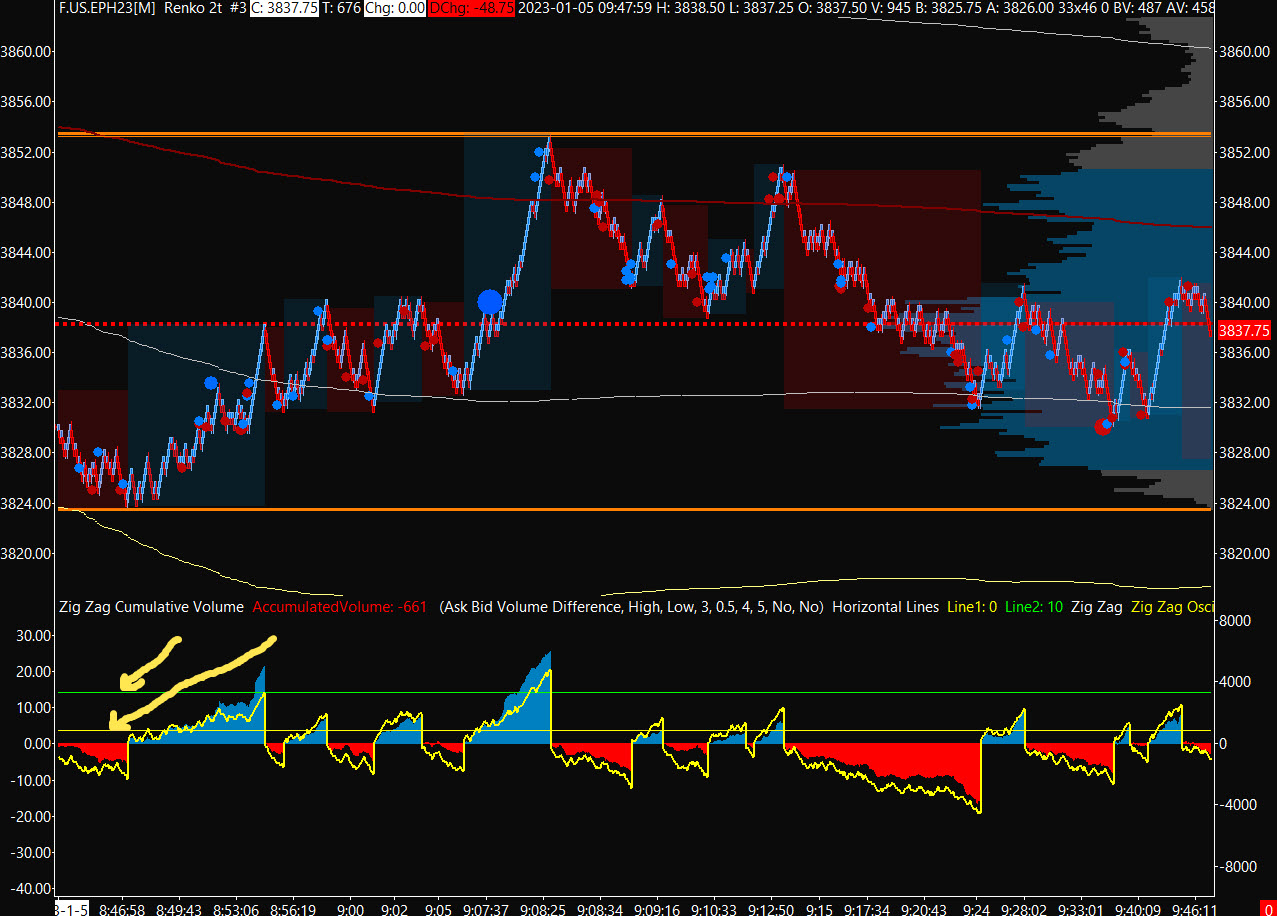This screenshot has width=1277, height=916.
Task: Click the 9:20:43 time axis label
Action: click(x=924, y=911)
